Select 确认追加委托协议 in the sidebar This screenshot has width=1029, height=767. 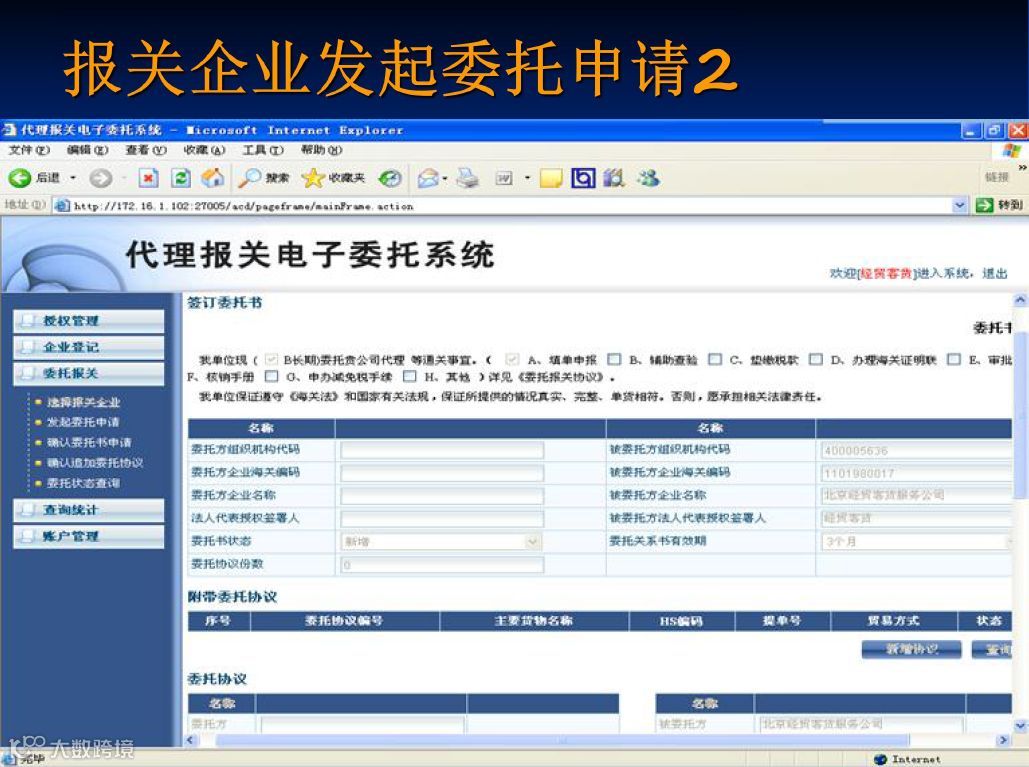(95, 463)
